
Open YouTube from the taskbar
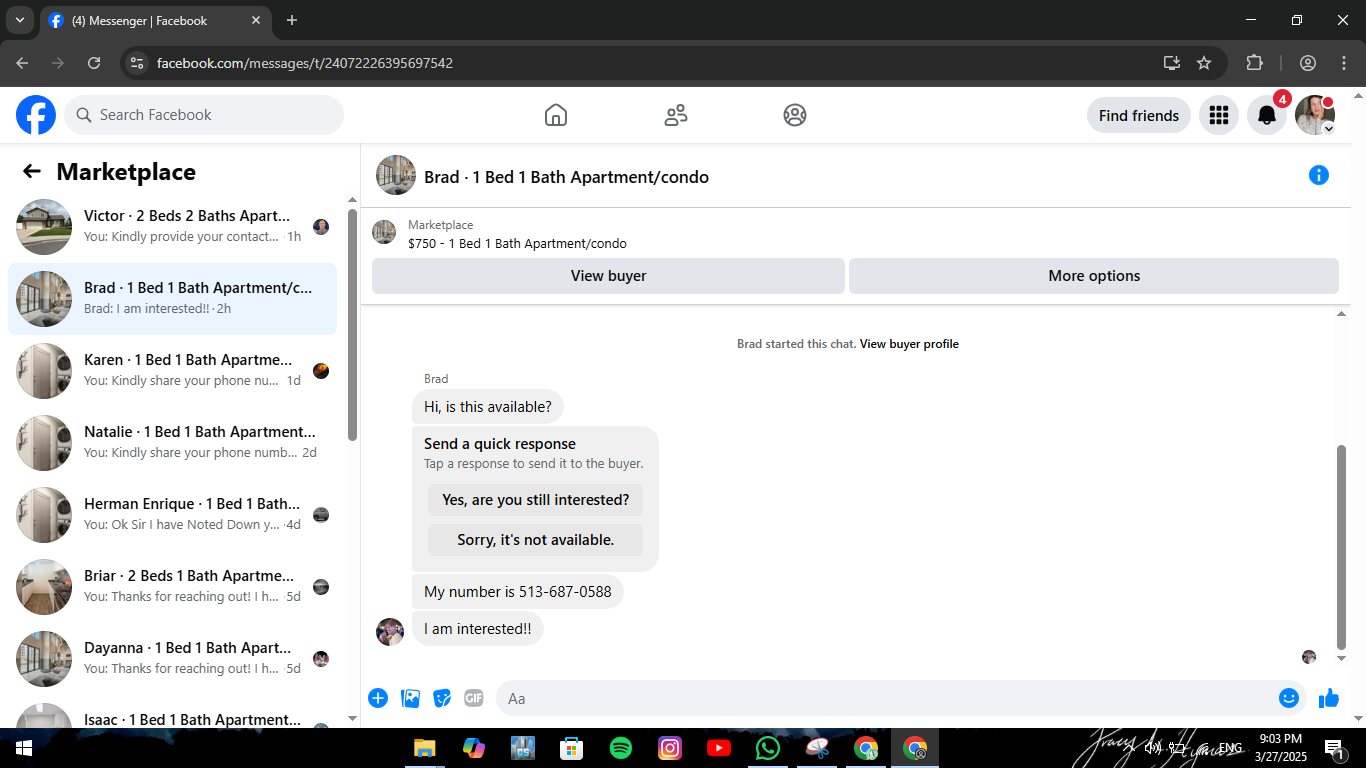tap(719, 748)
